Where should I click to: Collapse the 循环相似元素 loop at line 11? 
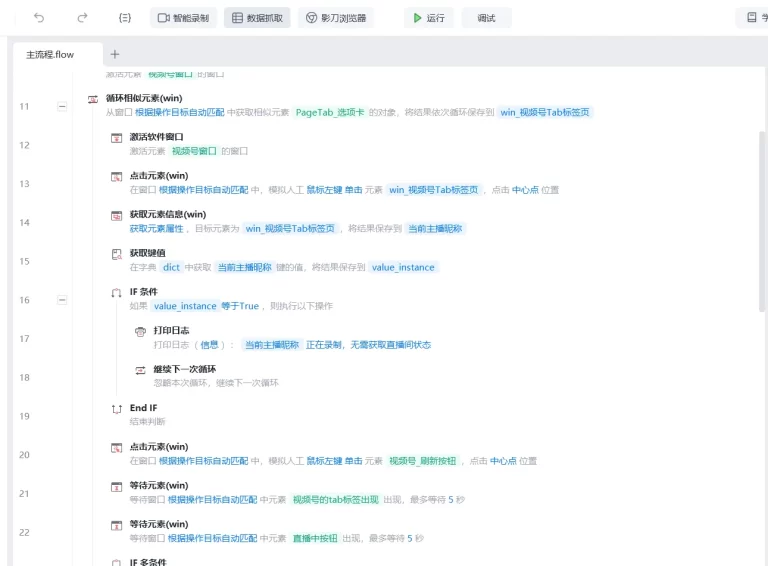62,105
